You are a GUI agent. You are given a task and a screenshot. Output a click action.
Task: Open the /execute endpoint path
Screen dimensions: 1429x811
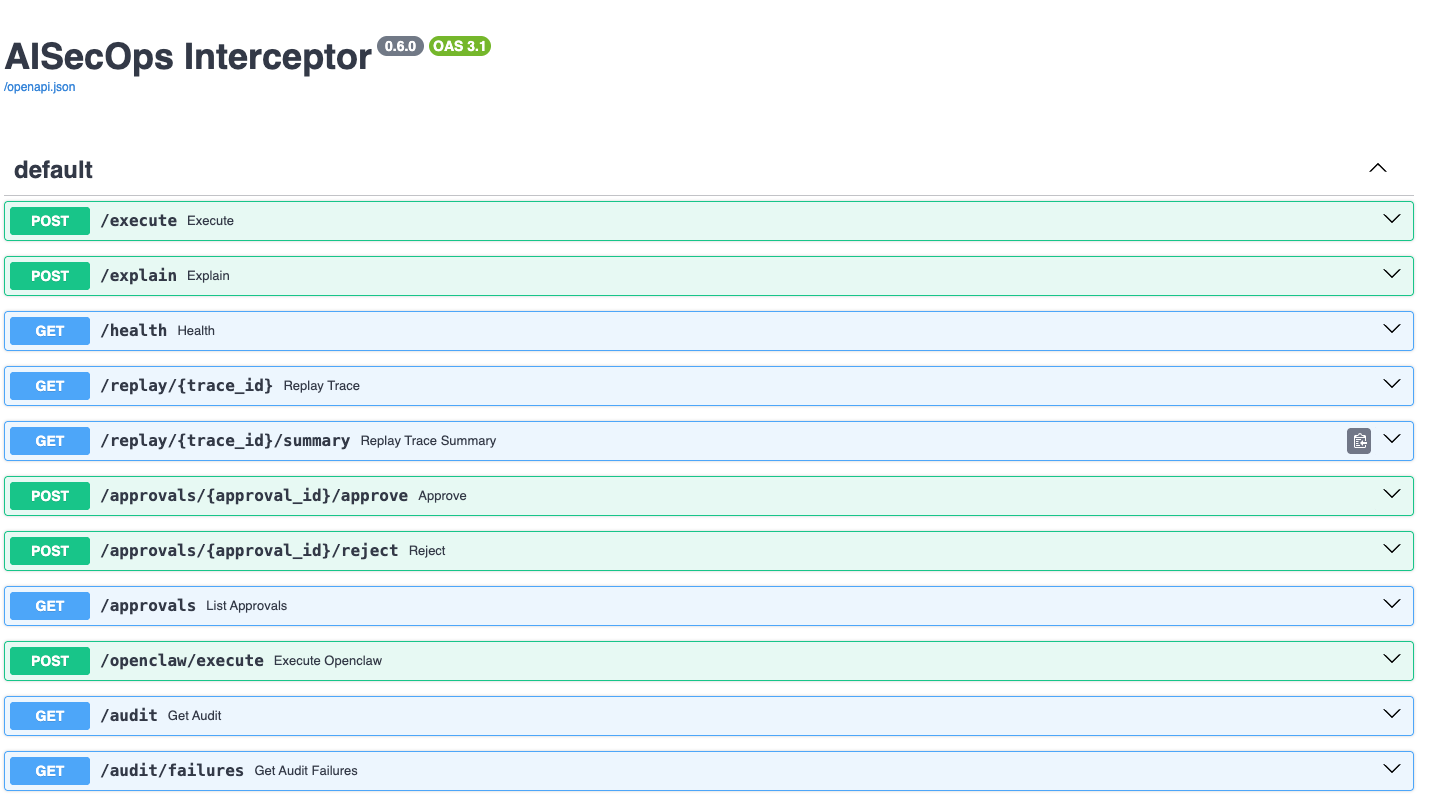pyautogui.click(x=139, y=220)
